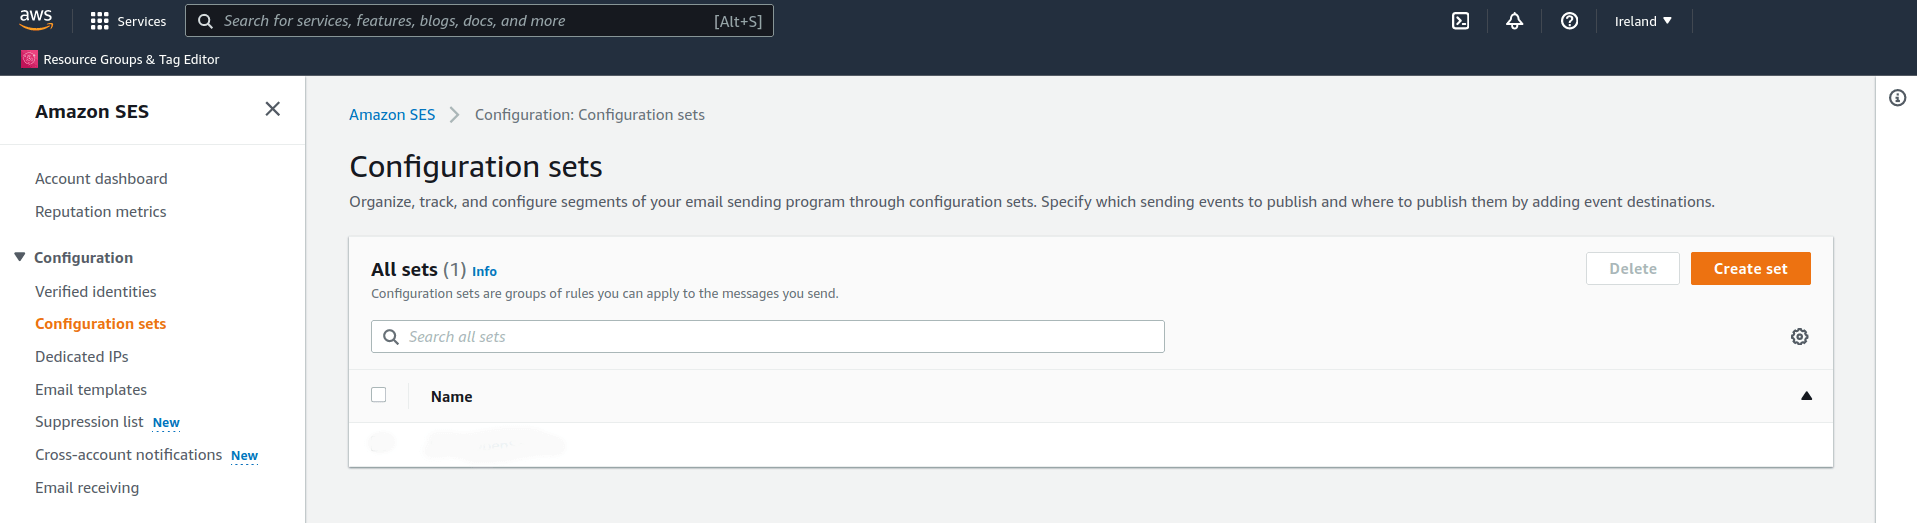Open the Info link next to All sets
1917x523 pixels.
pyautogui.click(x=484, y=271)
